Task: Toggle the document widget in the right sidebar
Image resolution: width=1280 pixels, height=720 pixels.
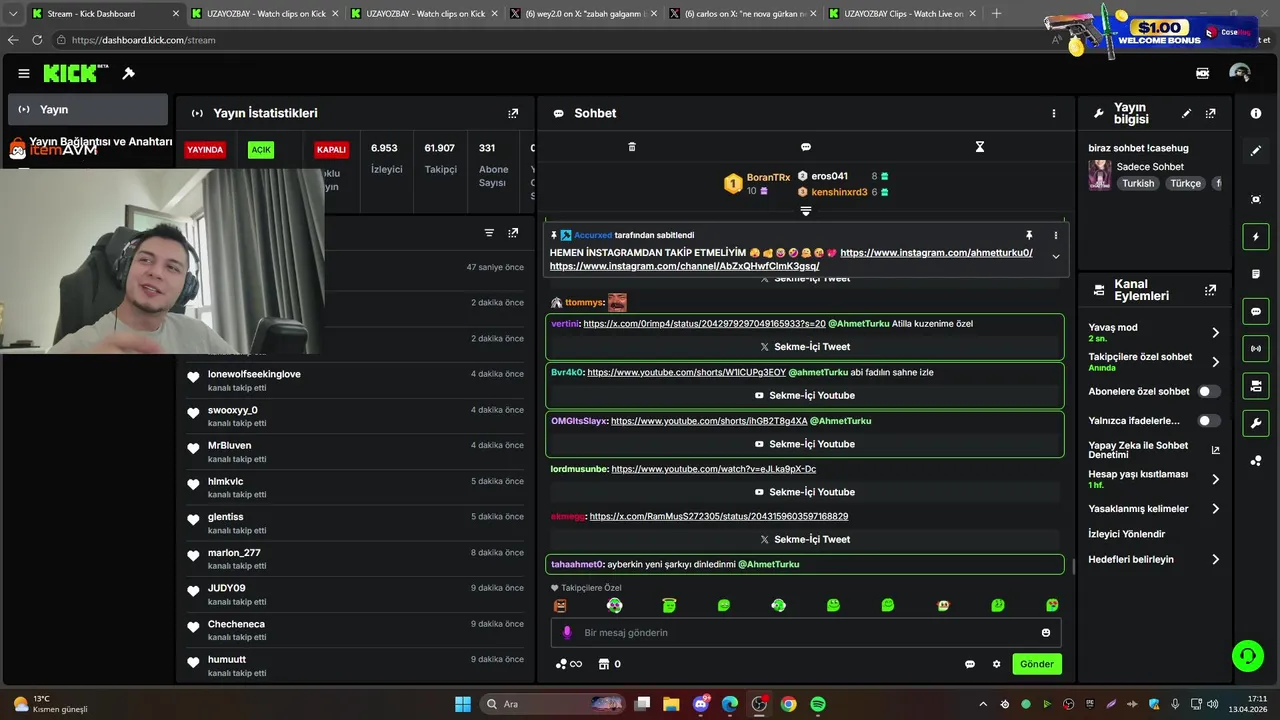Action: coord(1256,274)
